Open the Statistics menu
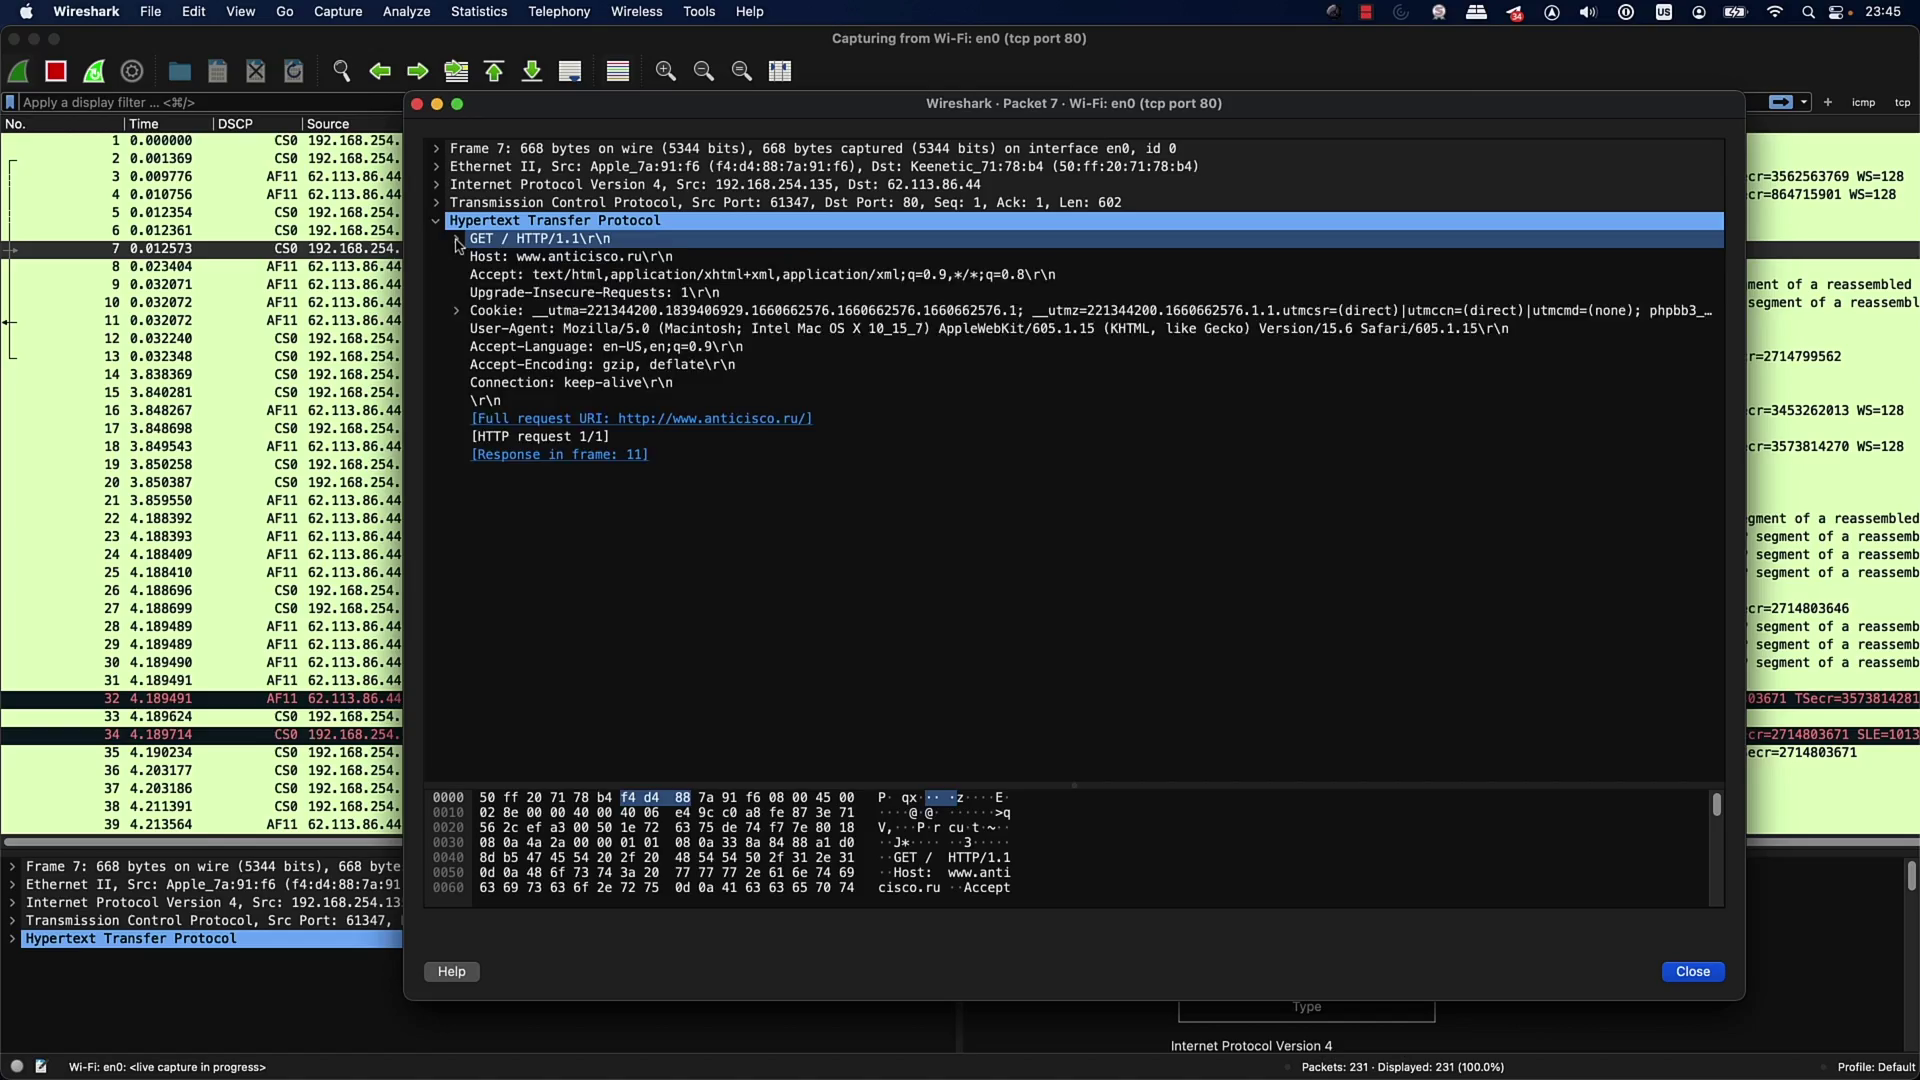 (x=479, y=12)
